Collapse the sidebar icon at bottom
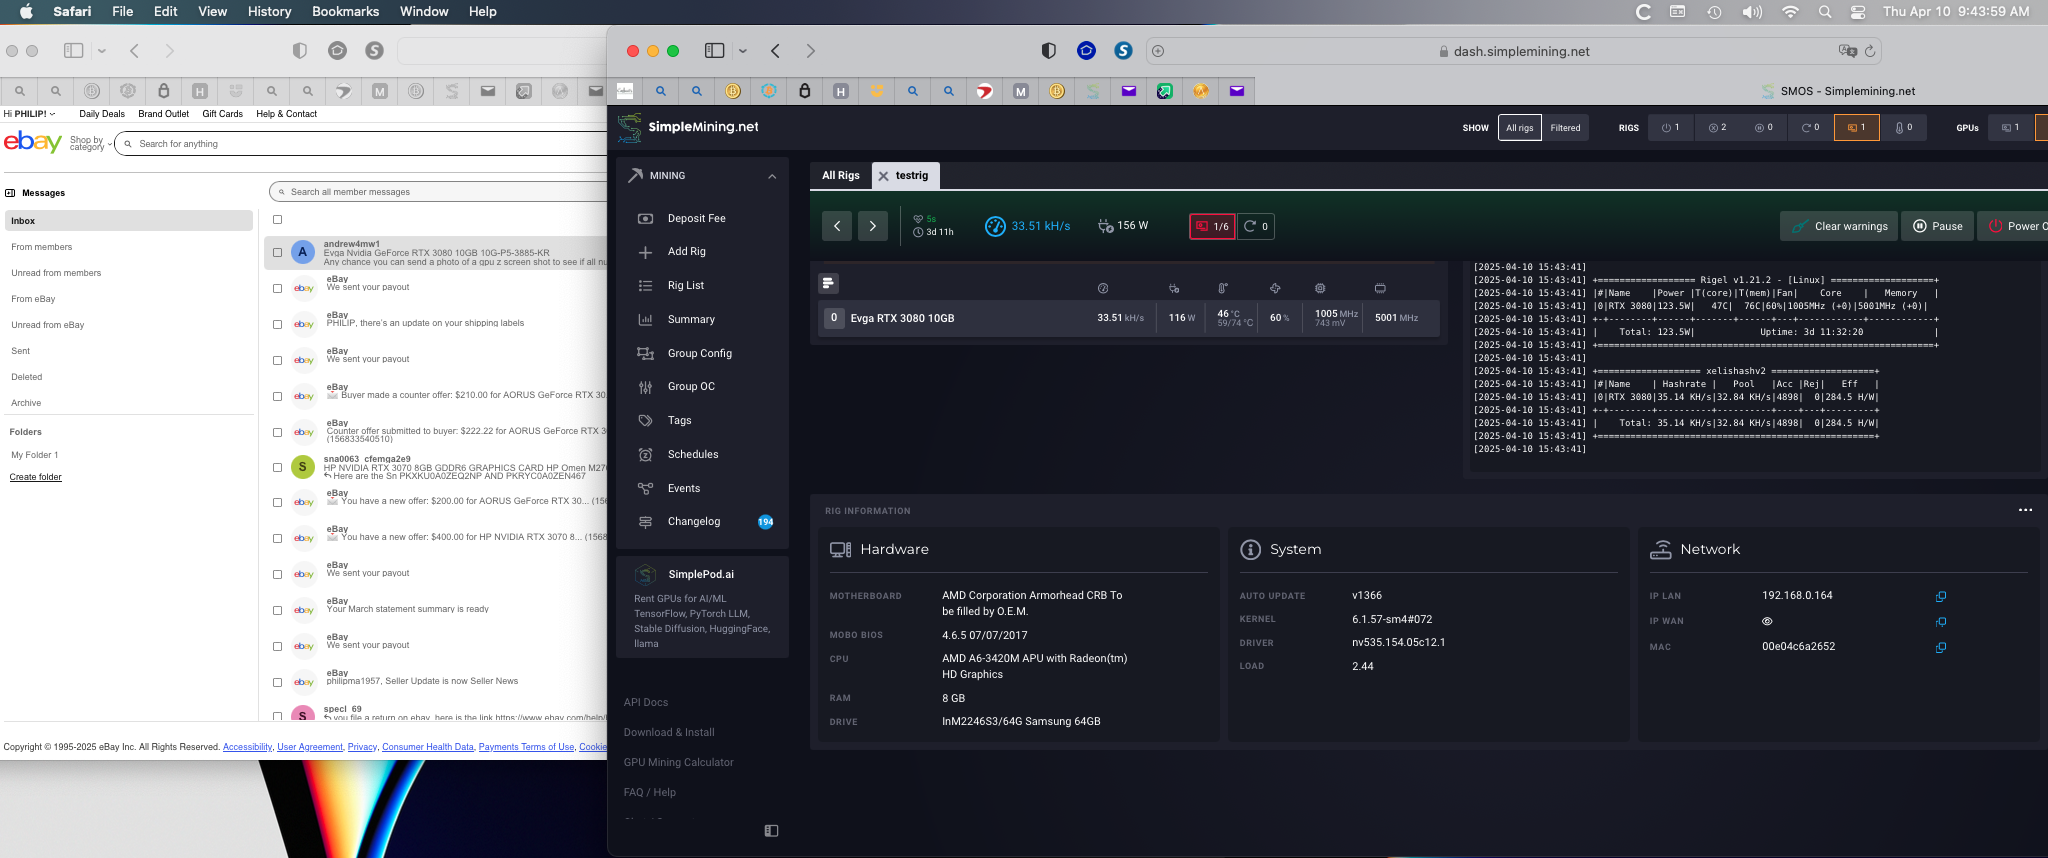 [x=771, y=830]
